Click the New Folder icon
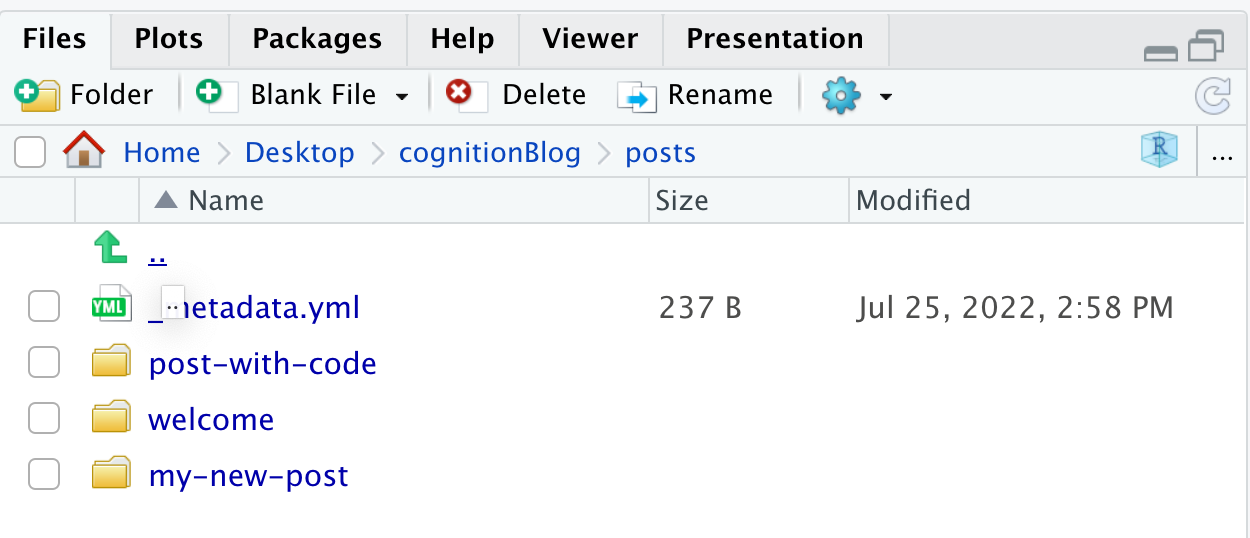Screen dimensions: 1250x538 point(37,95)
